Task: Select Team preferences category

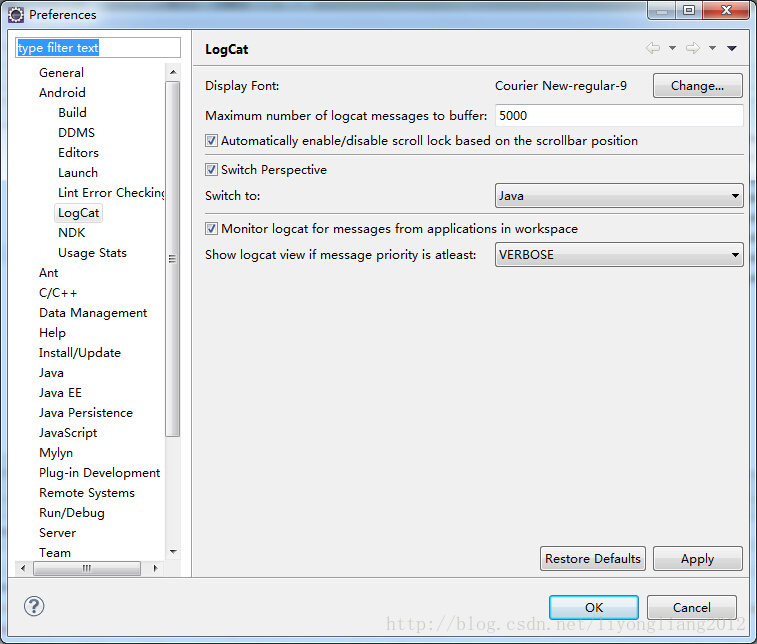Action: pyautogui.click(x=55, y=553)
